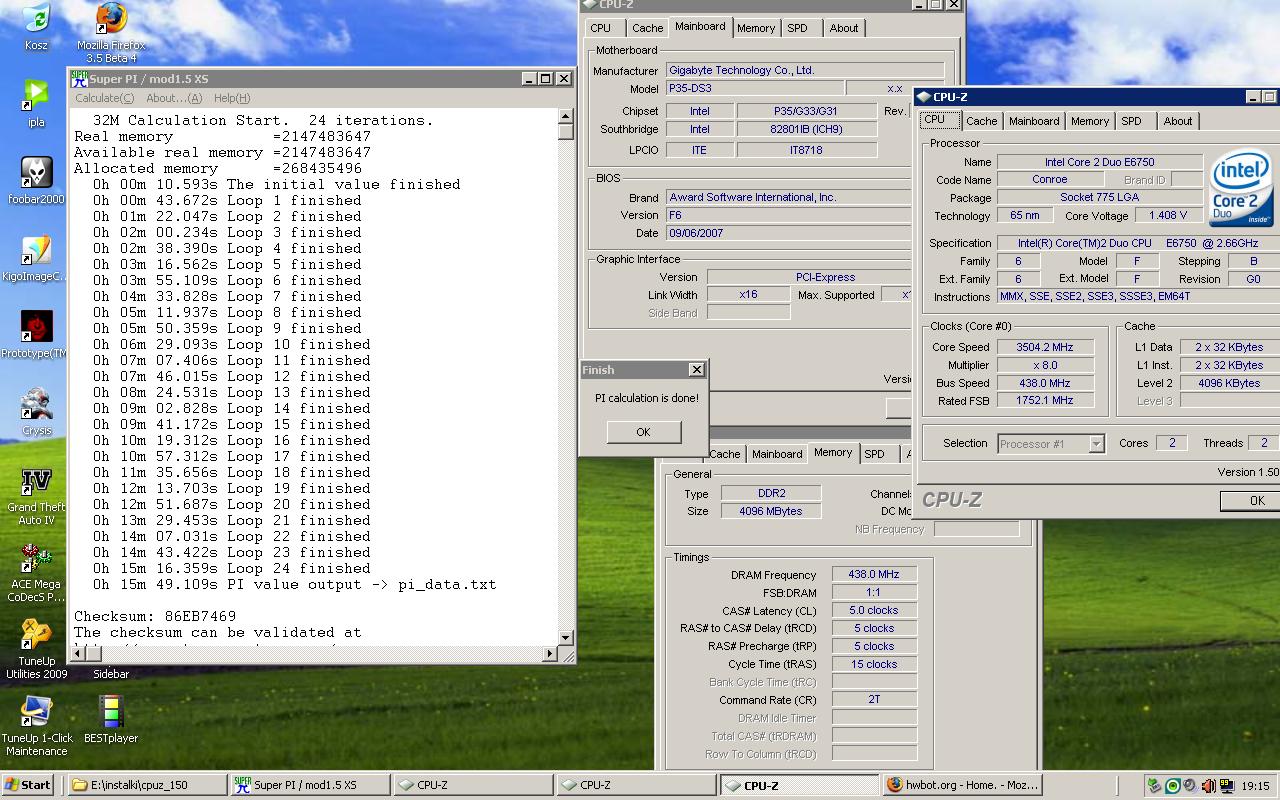
Task: Click DRAM Frequency 438.0 MHz value
Action: tap(874, 575)
